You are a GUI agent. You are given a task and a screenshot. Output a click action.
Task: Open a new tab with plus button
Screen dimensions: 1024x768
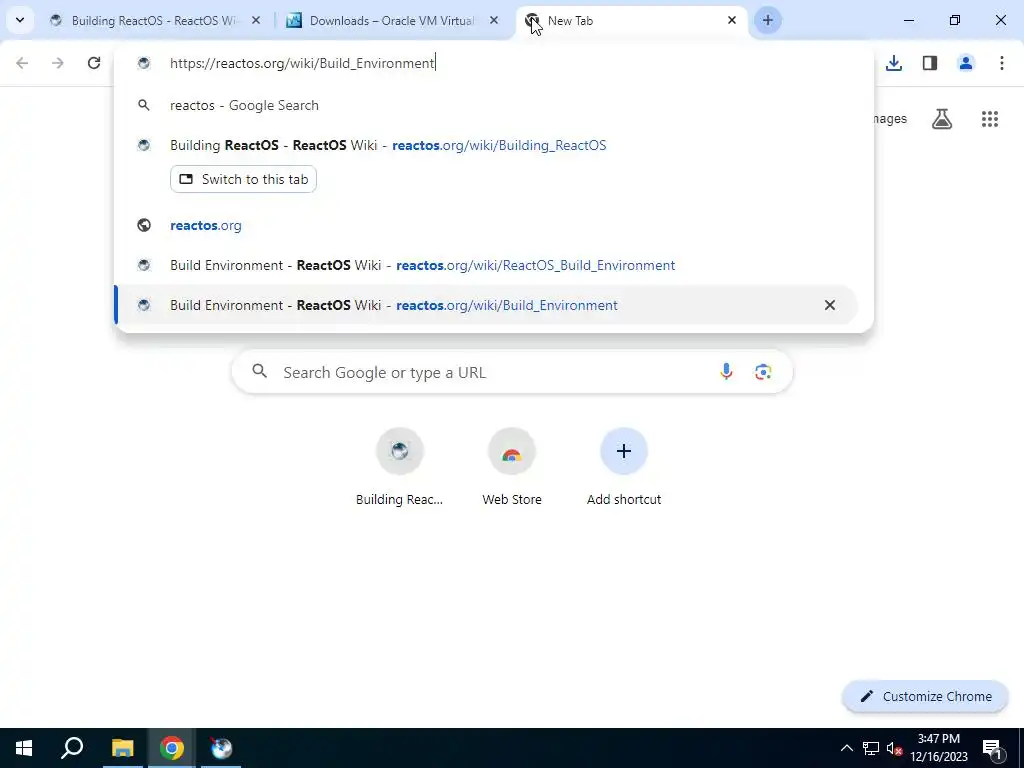pos(767,20)
